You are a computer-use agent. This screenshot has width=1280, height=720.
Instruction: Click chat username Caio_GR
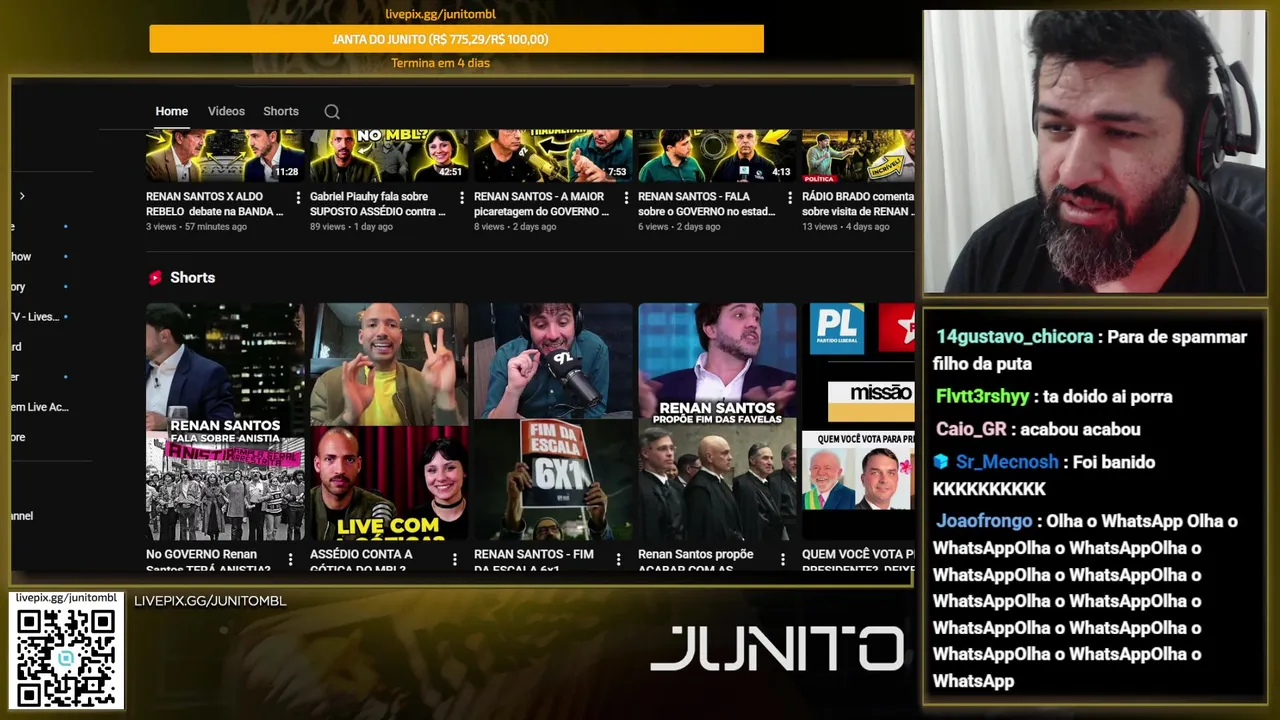[x=971, y=429]
